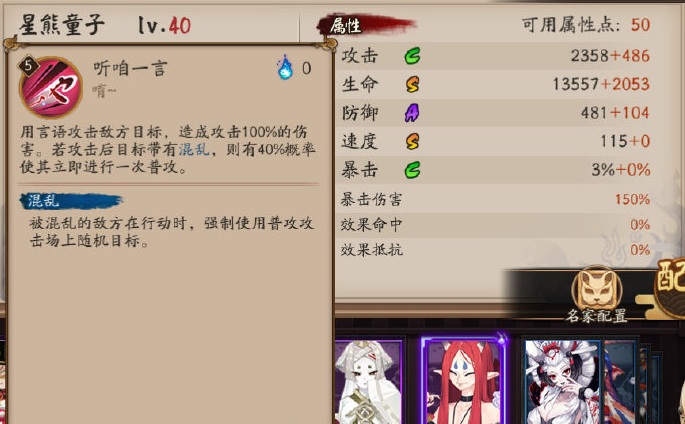Viewport: 685px width, 424px height.
Task: Click the purple A grade icon for 防御
Action: click(412, 113)
